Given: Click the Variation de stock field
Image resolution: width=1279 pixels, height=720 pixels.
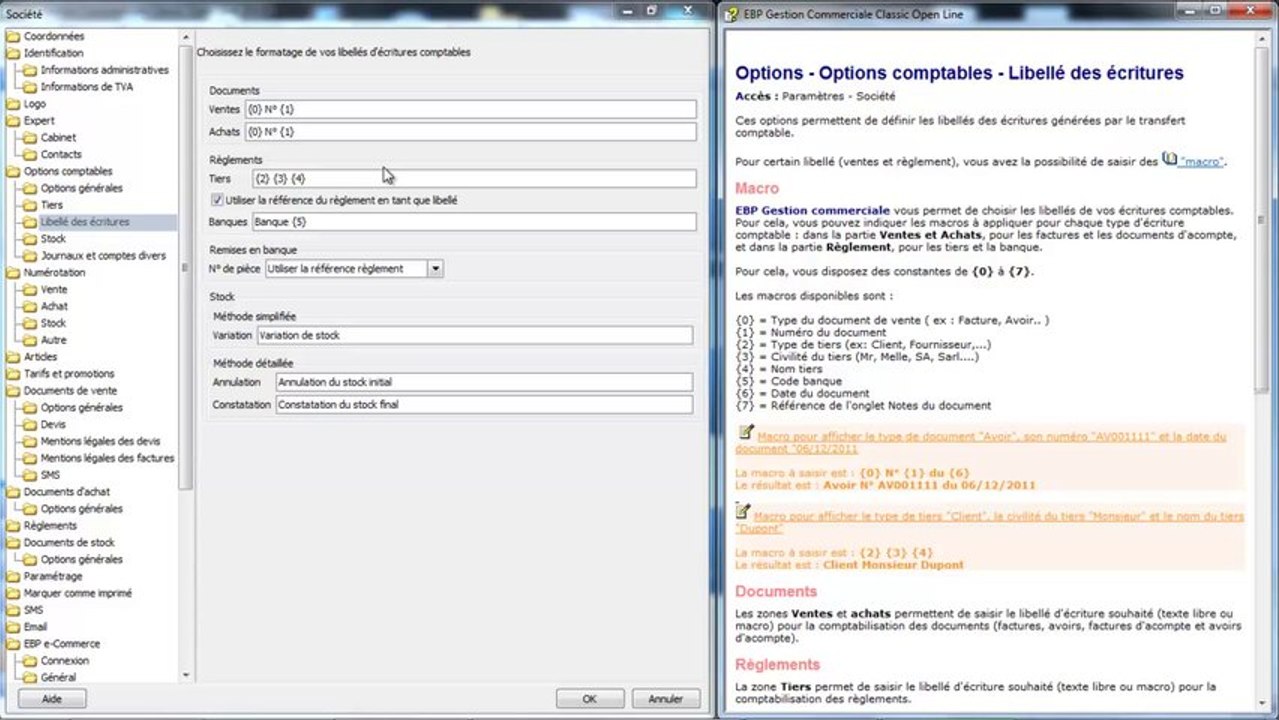Looking at the screenshot, I should click(x=474, y=336).
